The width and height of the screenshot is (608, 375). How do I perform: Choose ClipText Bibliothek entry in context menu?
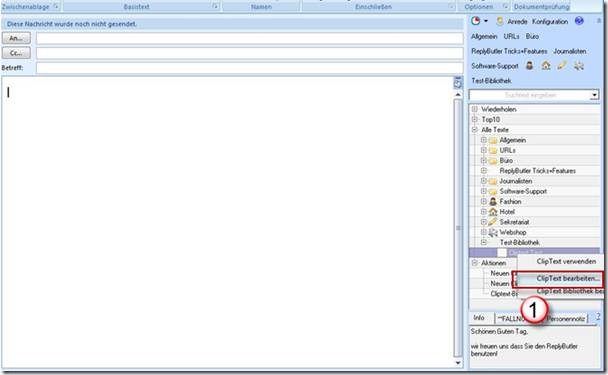570,291
